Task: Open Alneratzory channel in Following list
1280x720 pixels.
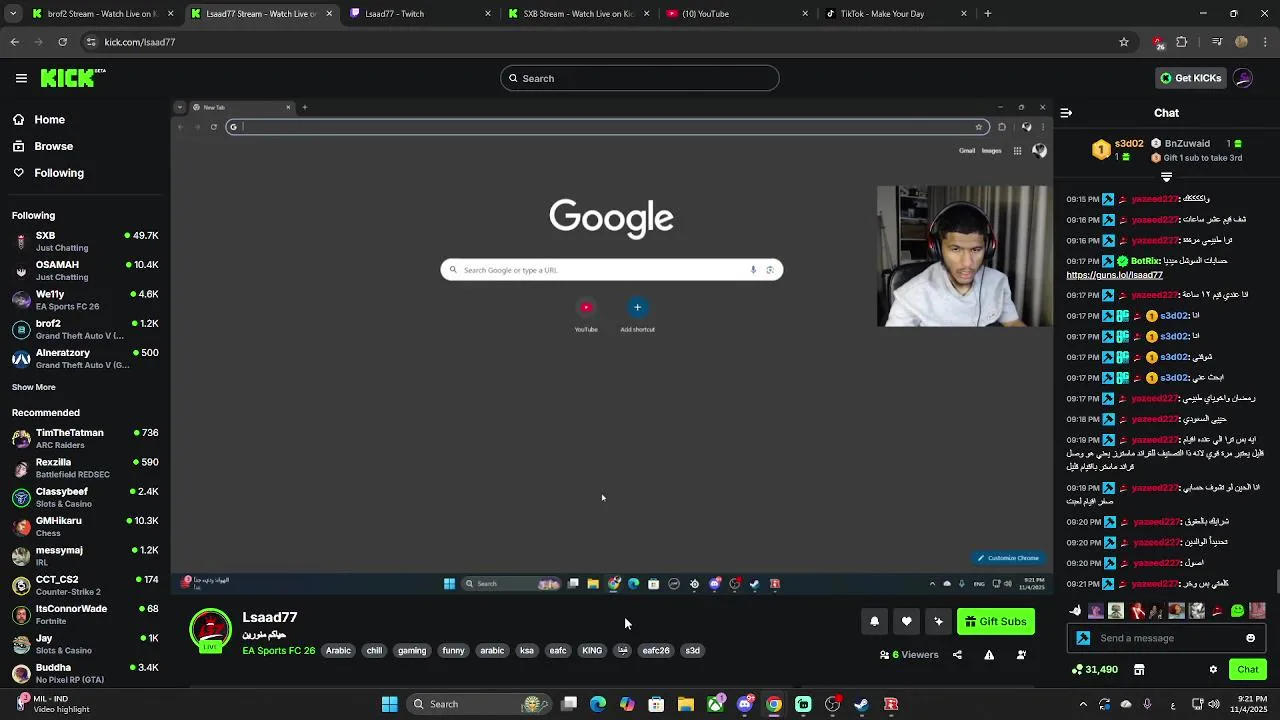Action: click(x=85, y=358)
